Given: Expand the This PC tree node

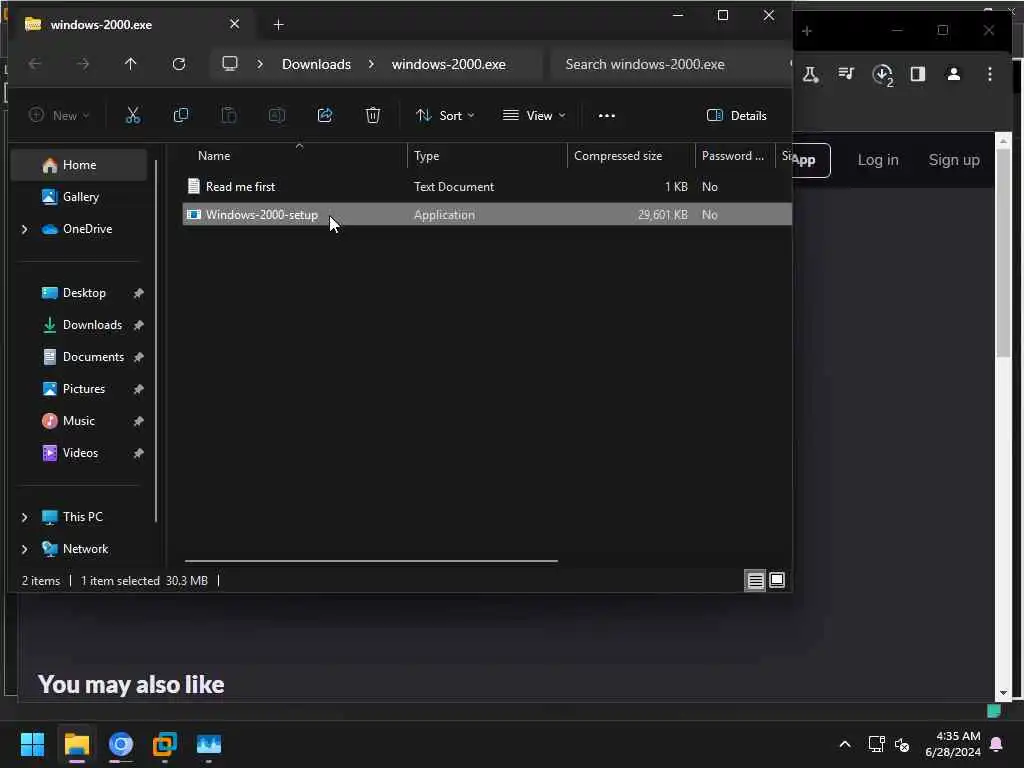Looking at the screenshot, I should [25, 517].
